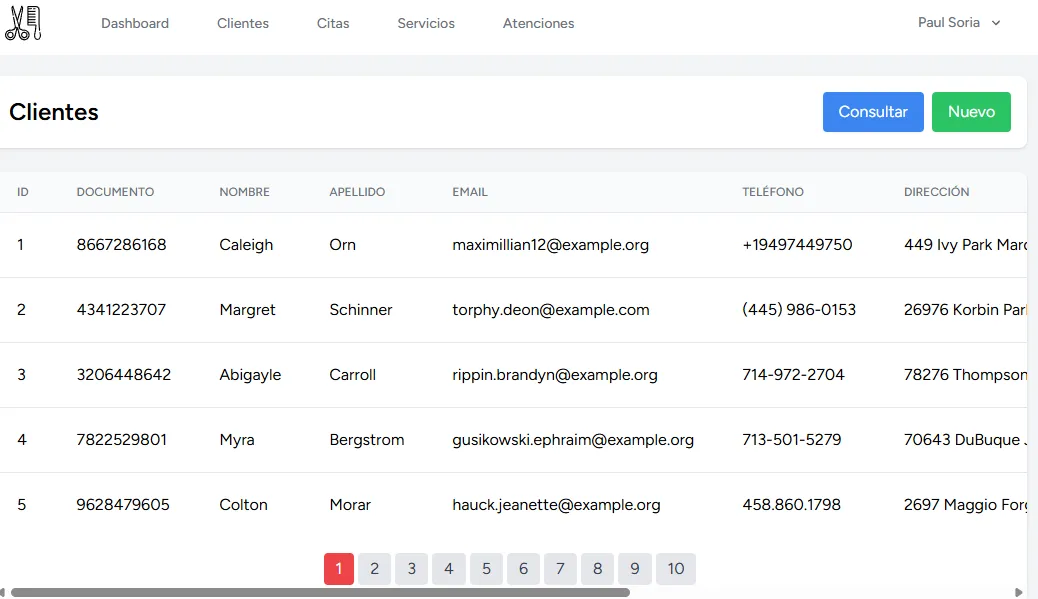Click the scrollbar right arrow

(1019, 592)
